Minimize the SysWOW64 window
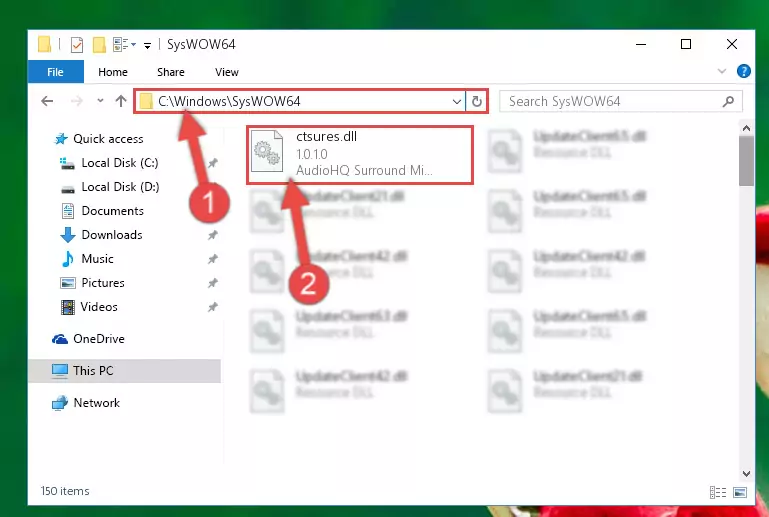This screenshot has height=517, width=769. [641, 44]
